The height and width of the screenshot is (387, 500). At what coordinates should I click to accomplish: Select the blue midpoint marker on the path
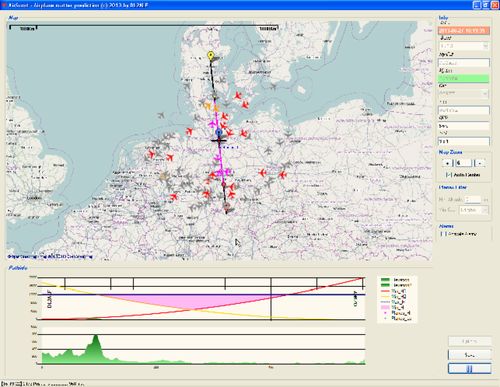click(x=219, y=133)
